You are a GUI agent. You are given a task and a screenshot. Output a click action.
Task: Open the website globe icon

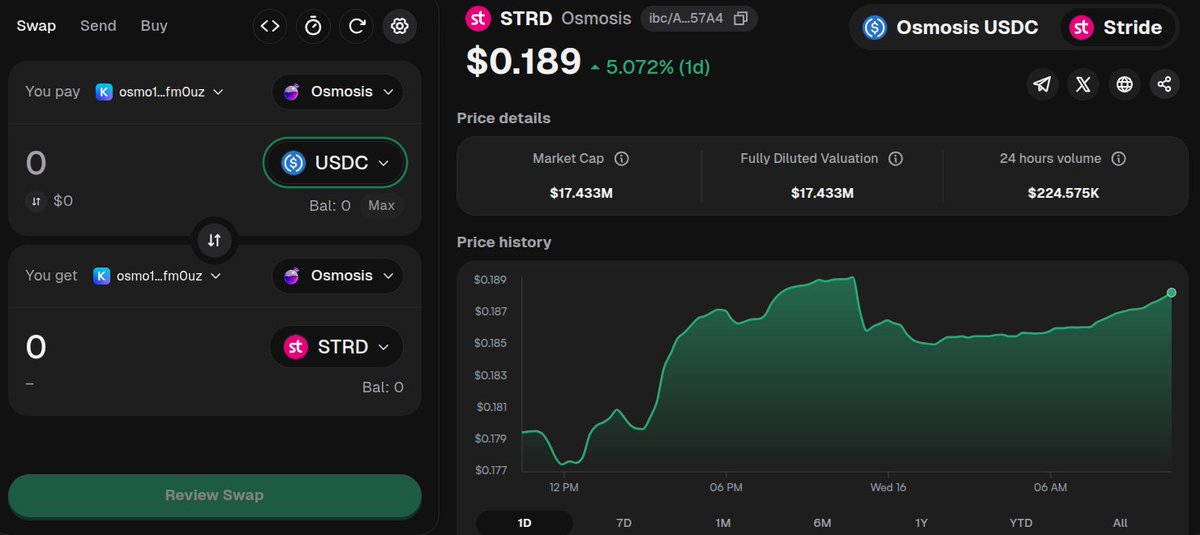[x=1124, y=84]
